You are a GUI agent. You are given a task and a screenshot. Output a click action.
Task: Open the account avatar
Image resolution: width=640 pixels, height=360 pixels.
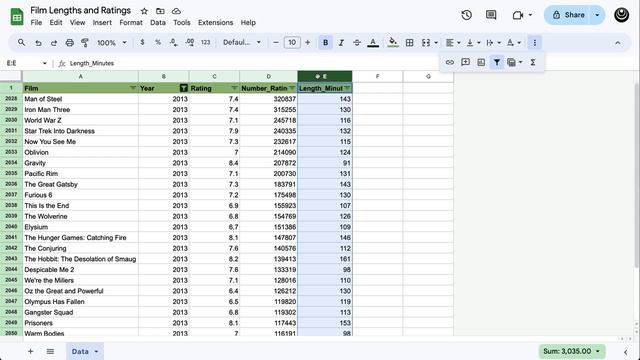coord(621,15)
